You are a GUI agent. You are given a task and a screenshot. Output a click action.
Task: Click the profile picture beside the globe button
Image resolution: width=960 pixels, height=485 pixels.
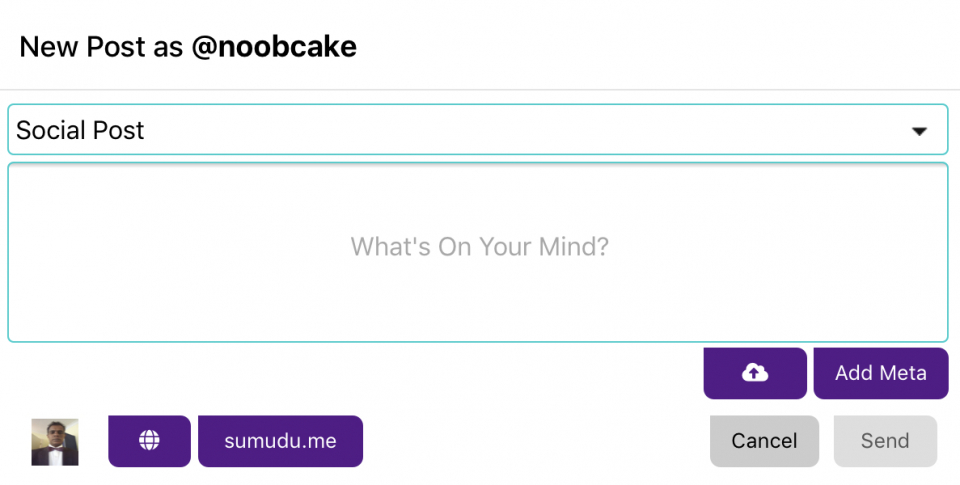click(x=55, y=442)
